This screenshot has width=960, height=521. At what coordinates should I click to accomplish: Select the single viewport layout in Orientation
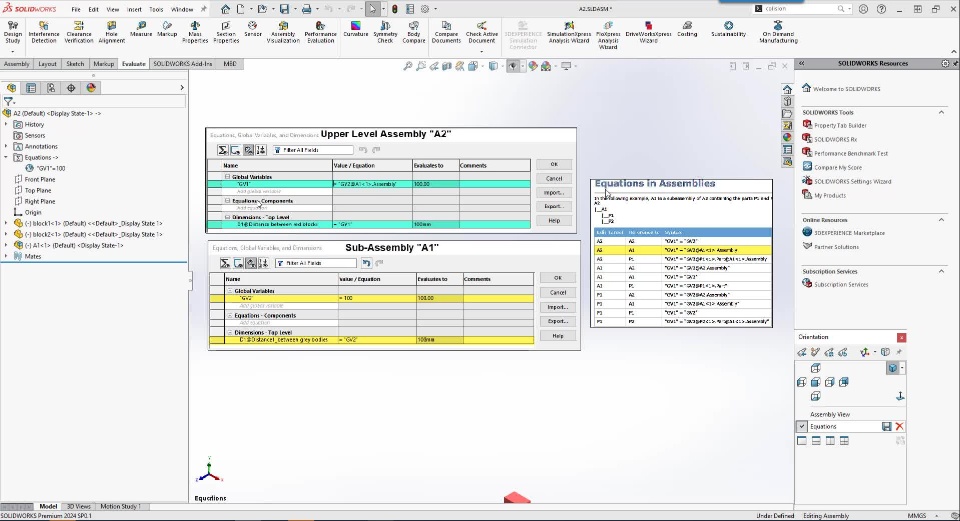point(802,441)
